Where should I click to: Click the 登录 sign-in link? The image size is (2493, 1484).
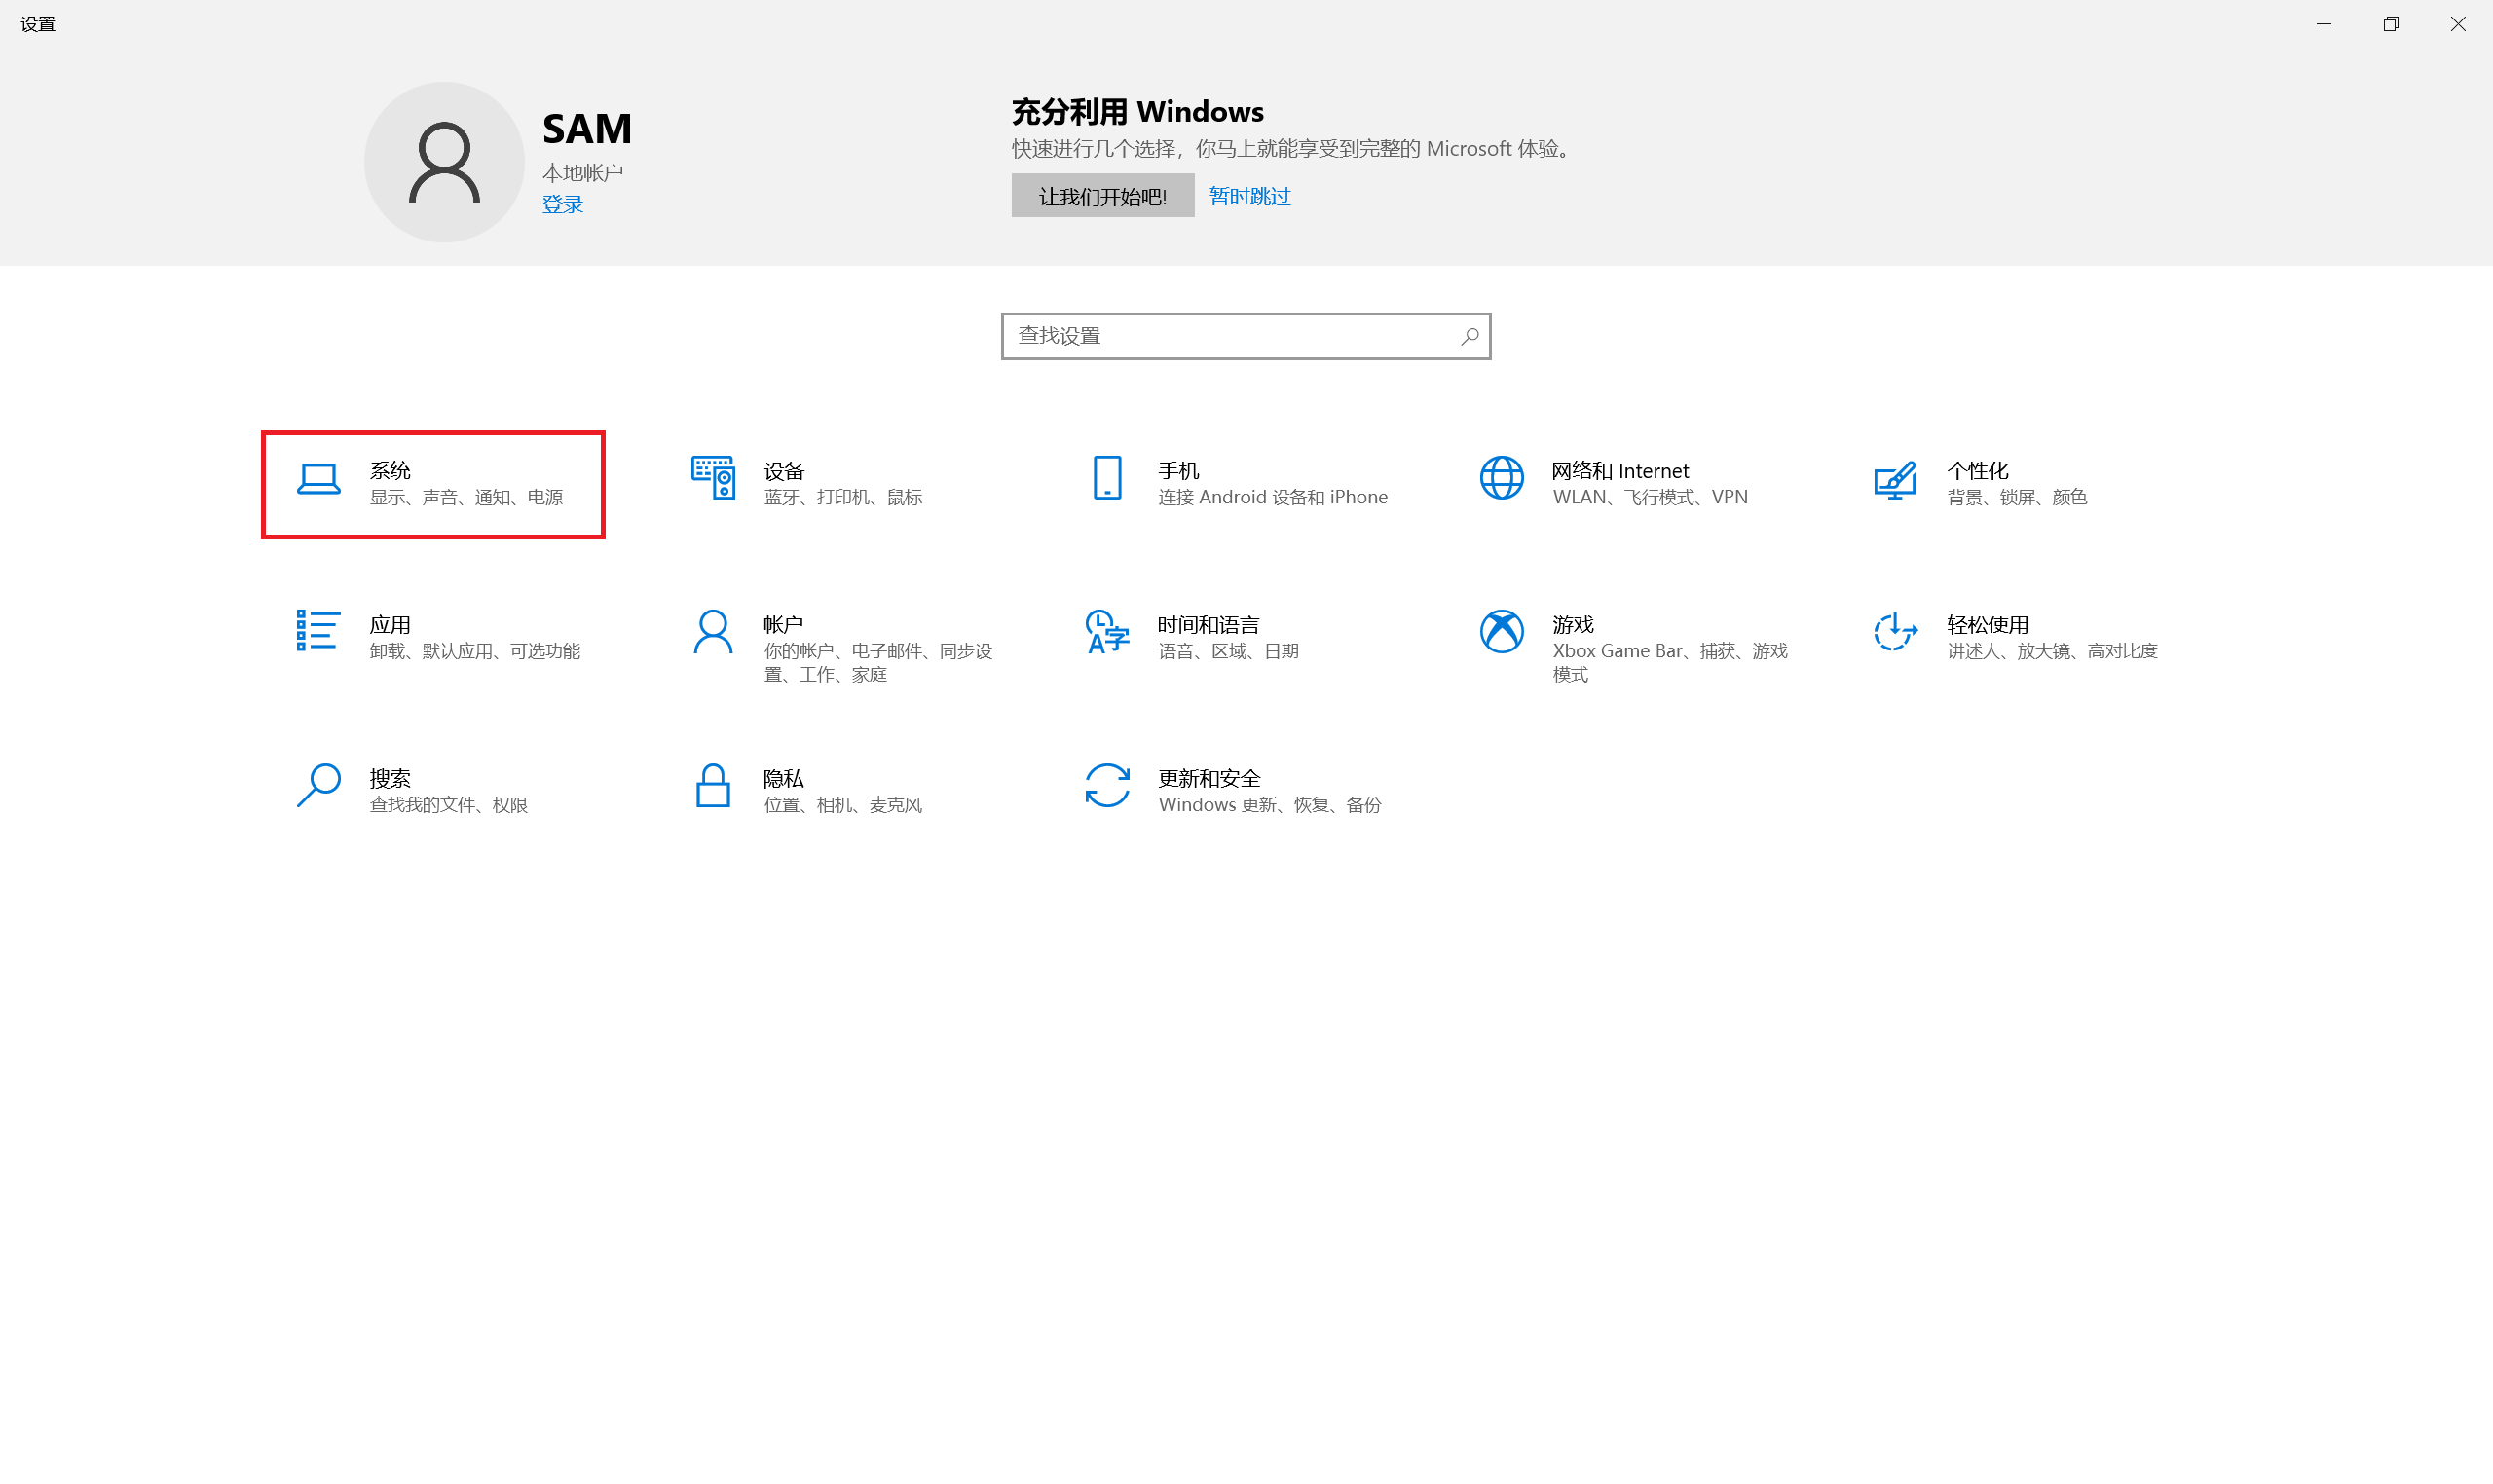[562, 205]
